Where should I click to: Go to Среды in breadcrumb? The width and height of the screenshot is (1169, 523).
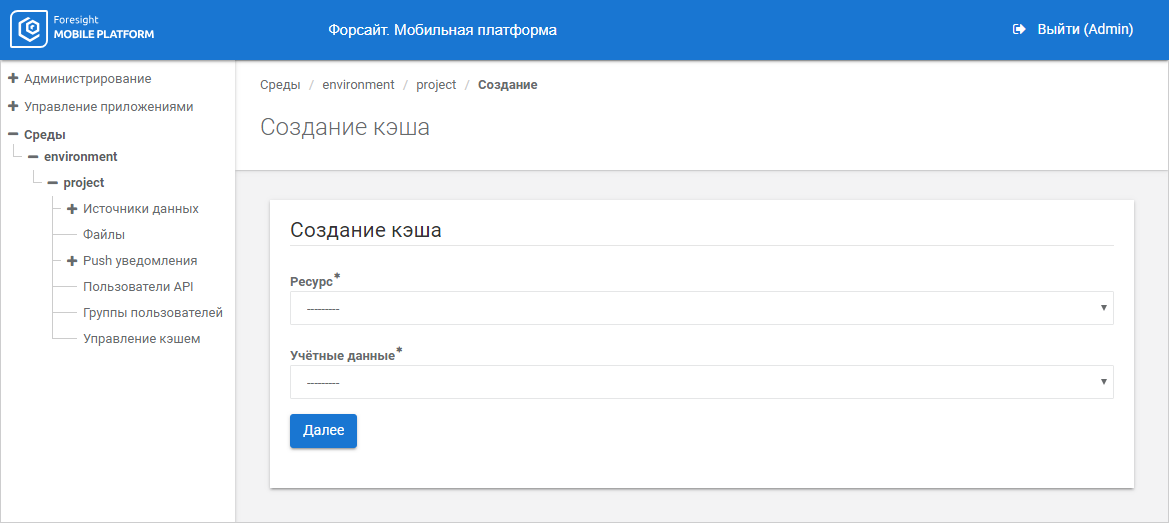point(280,85)
